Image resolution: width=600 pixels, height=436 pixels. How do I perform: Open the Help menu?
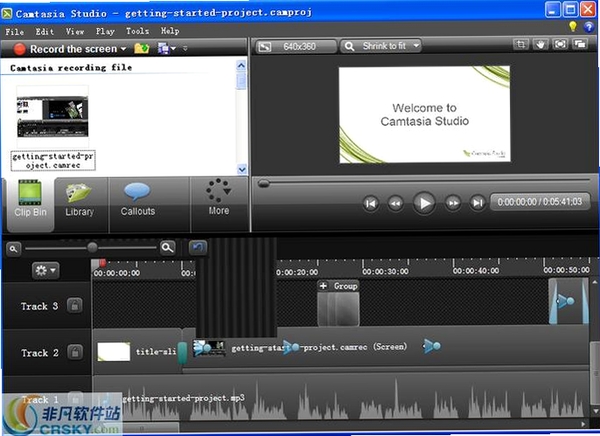point(170,31)
